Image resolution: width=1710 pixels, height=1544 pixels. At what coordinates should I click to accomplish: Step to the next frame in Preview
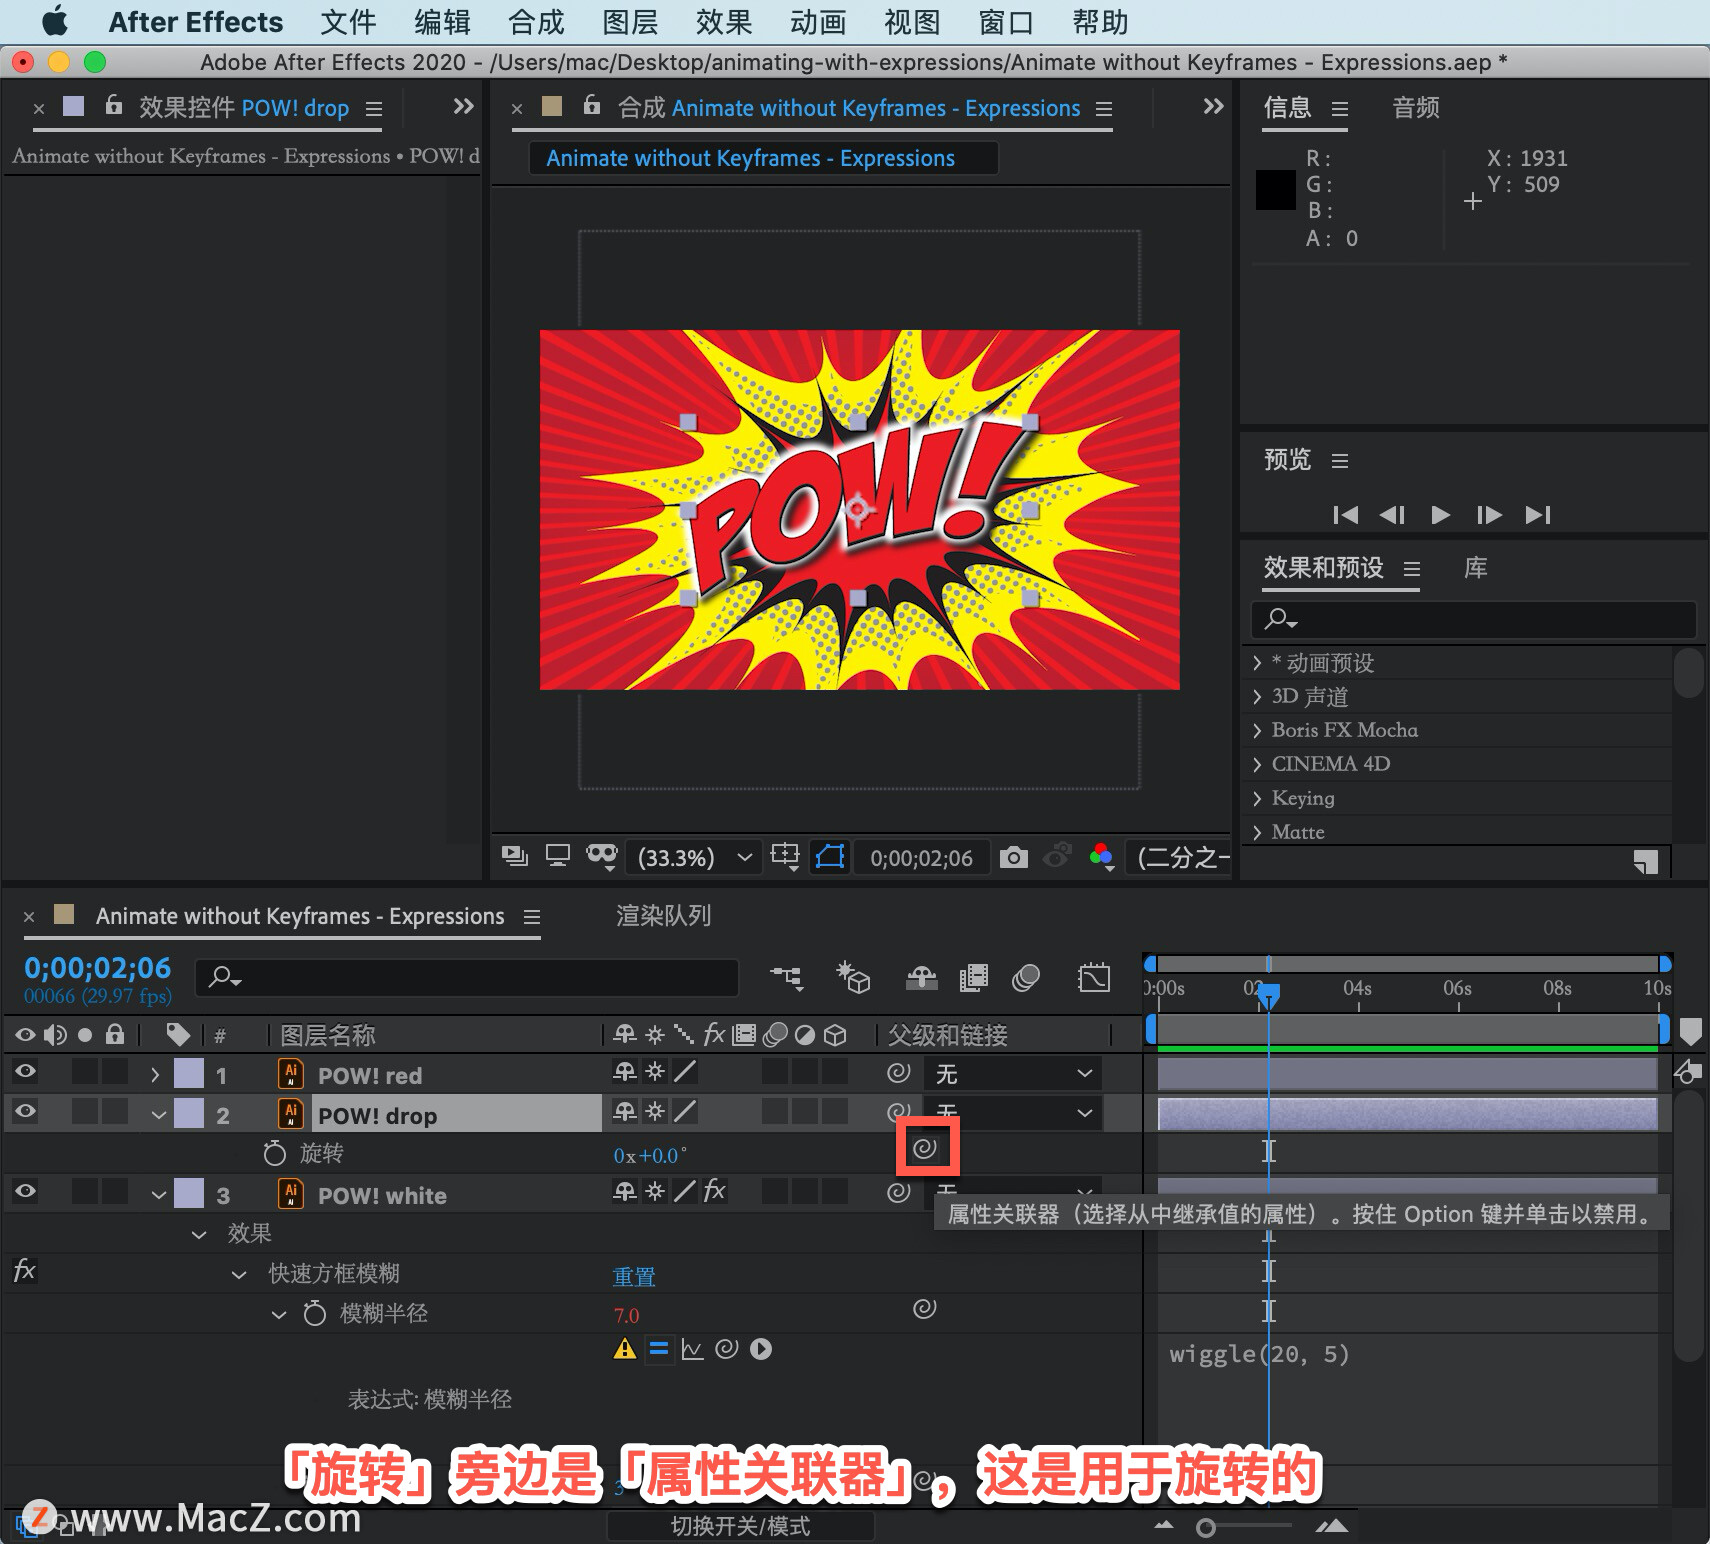[x=1489, y=515]
